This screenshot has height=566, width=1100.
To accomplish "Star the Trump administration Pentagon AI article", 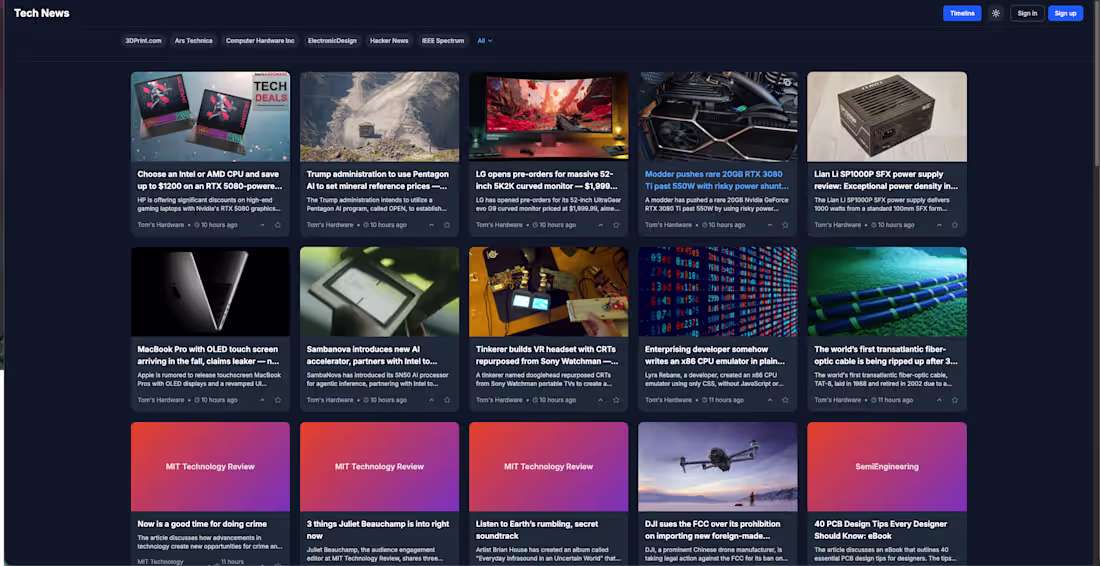I will 447,225.
